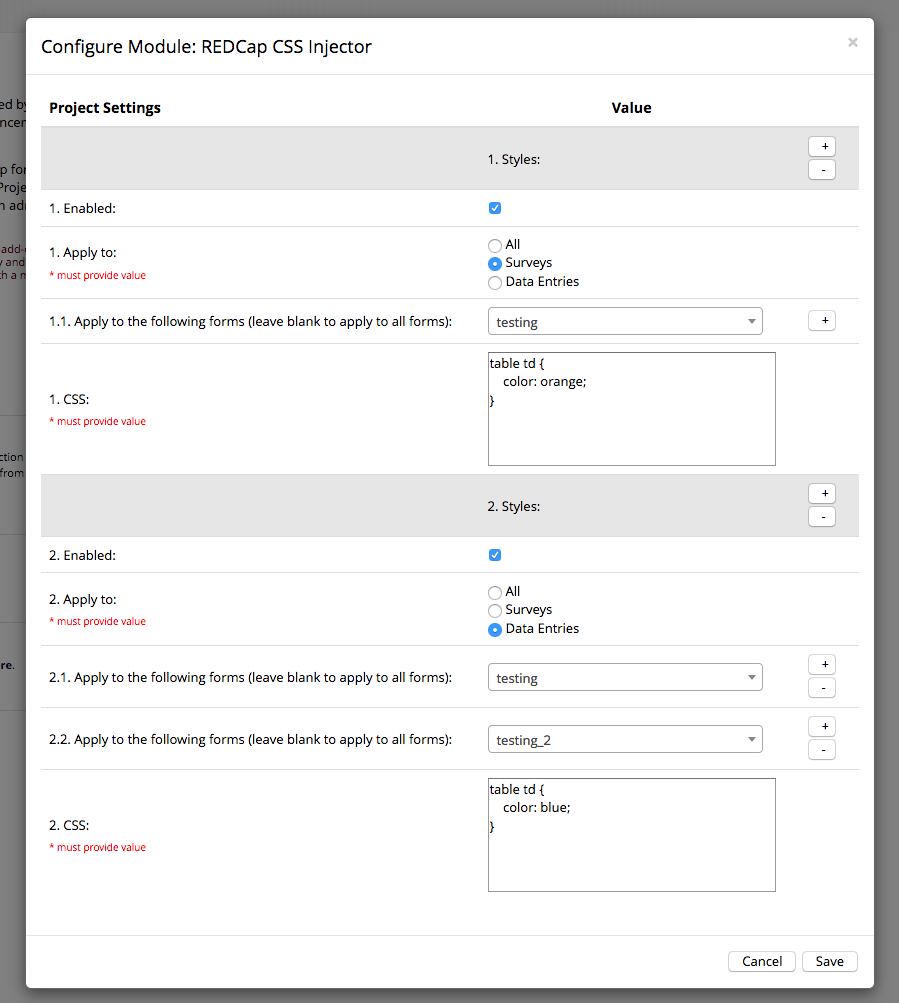Click the 2. Enabled label

tap(83, 555)
